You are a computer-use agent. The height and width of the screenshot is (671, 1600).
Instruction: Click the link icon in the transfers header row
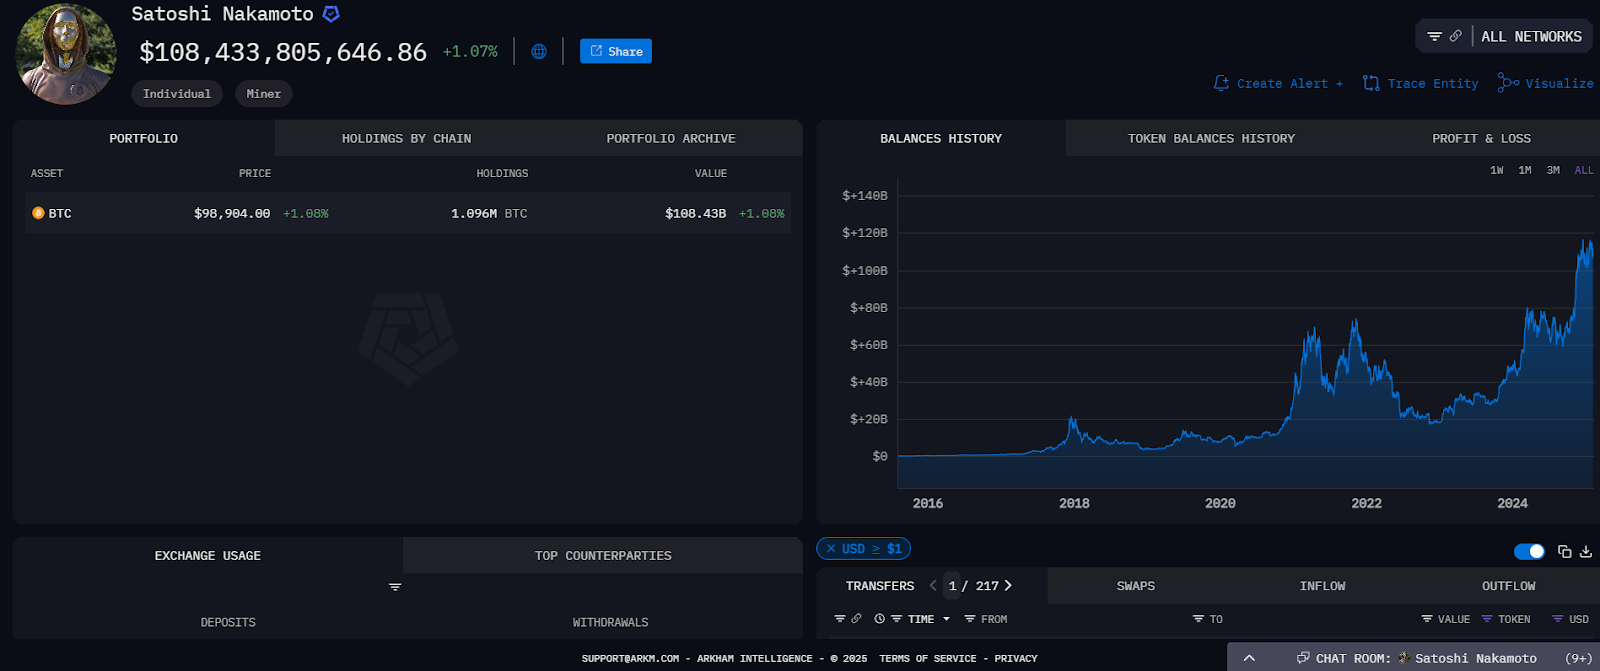(856, 619)
